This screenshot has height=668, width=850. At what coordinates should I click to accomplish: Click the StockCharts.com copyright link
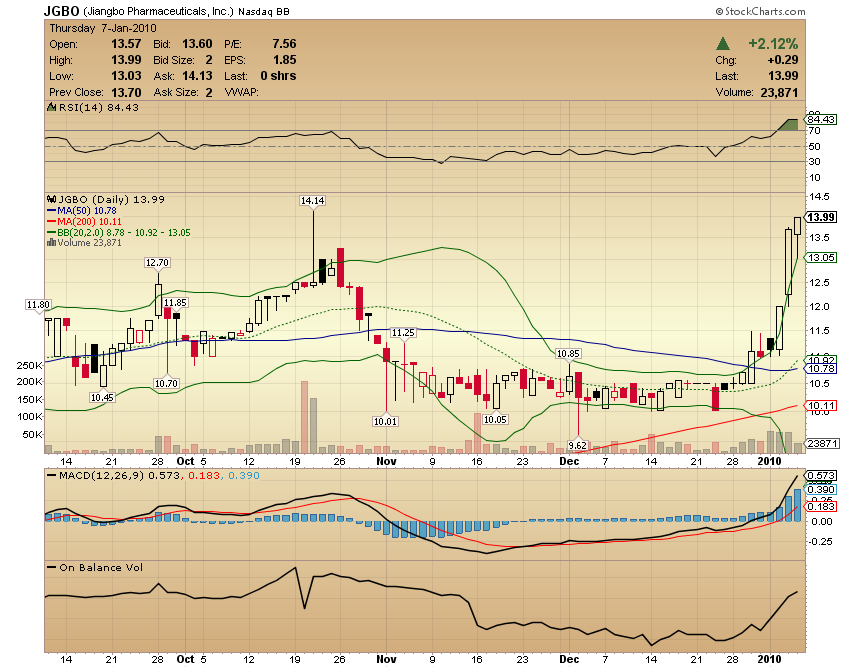tap(760, 11)
